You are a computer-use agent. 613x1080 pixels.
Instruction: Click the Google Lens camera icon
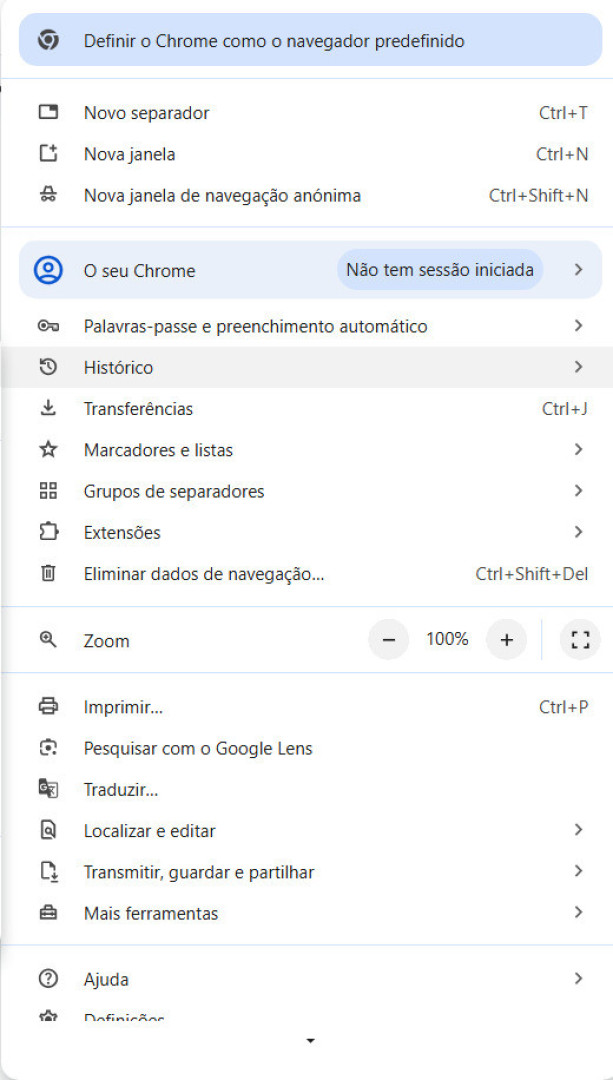pyautogui.click(x=48, y=747)
